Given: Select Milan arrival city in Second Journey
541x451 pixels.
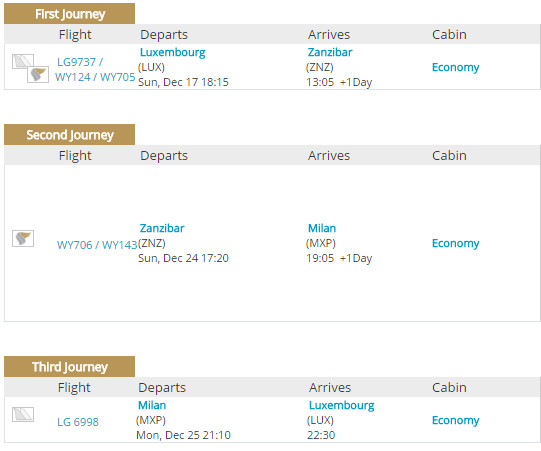Looking at the screenshot, I should click(x=322, y=228).
